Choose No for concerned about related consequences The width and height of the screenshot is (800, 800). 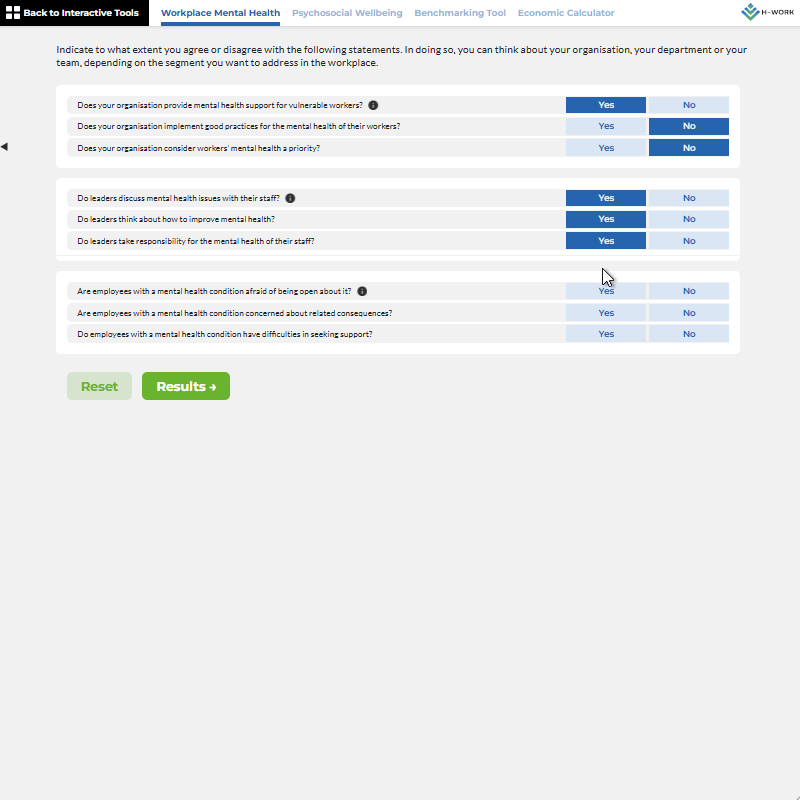688,313
